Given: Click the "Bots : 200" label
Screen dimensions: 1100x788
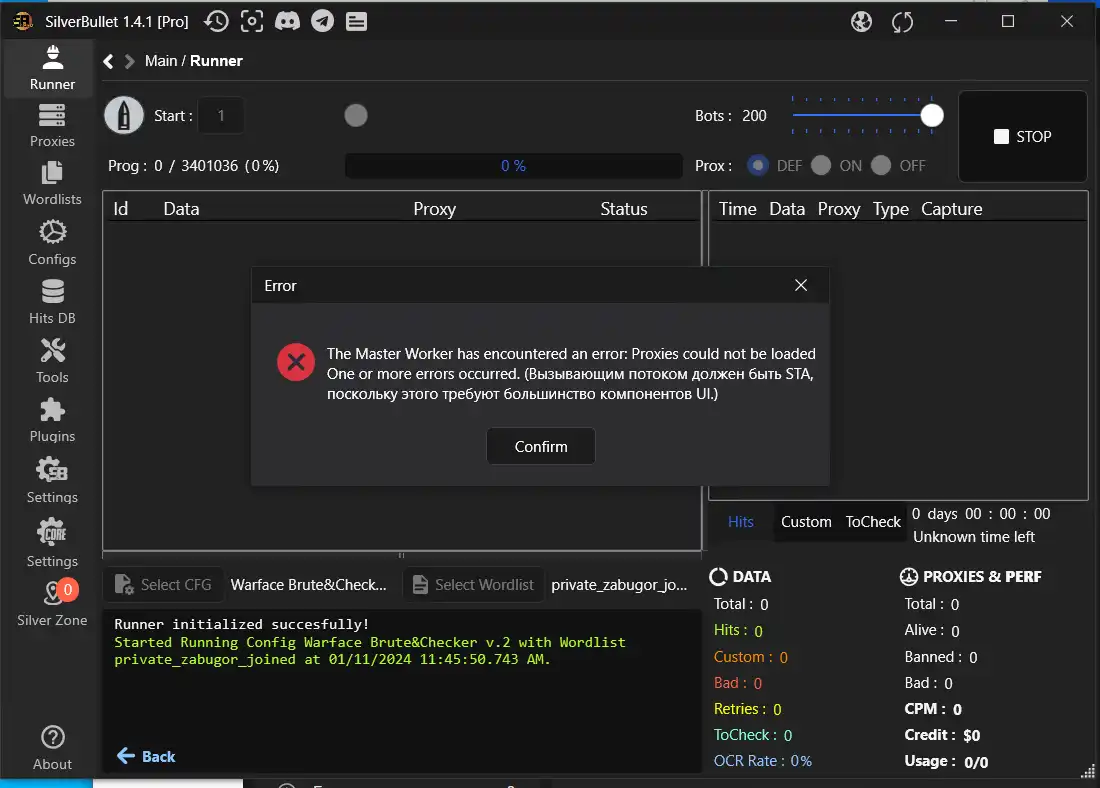Looking at the screenshot, I should (730, 116).
